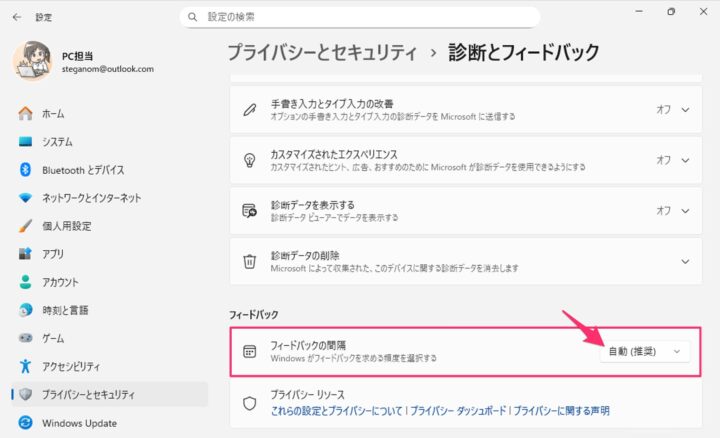
Task: Open the Windows Update section
Action: [78, 422]
